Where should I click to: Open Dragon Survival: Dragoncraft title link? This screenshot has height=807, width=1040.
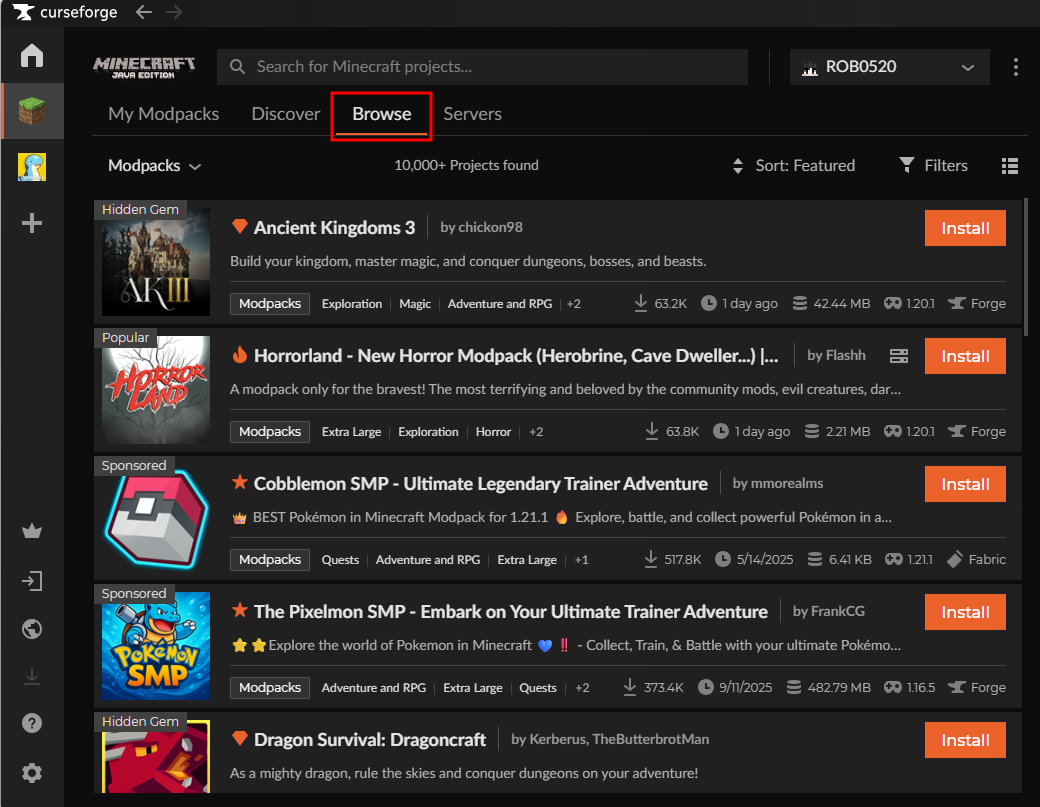pos(369,739)
